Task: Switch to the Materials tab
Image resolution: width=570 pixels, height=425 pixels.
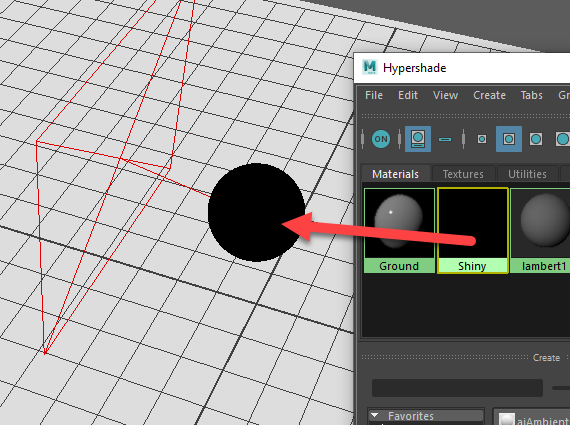Action: (396, 174)
